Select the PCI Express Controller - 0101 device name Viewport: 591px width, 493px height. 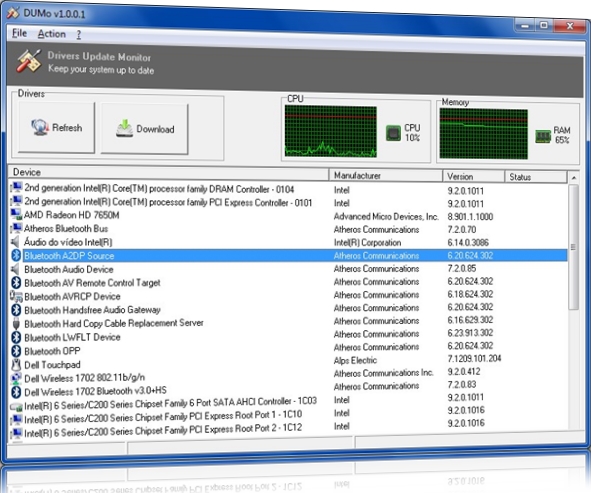[x=168, y=202]
